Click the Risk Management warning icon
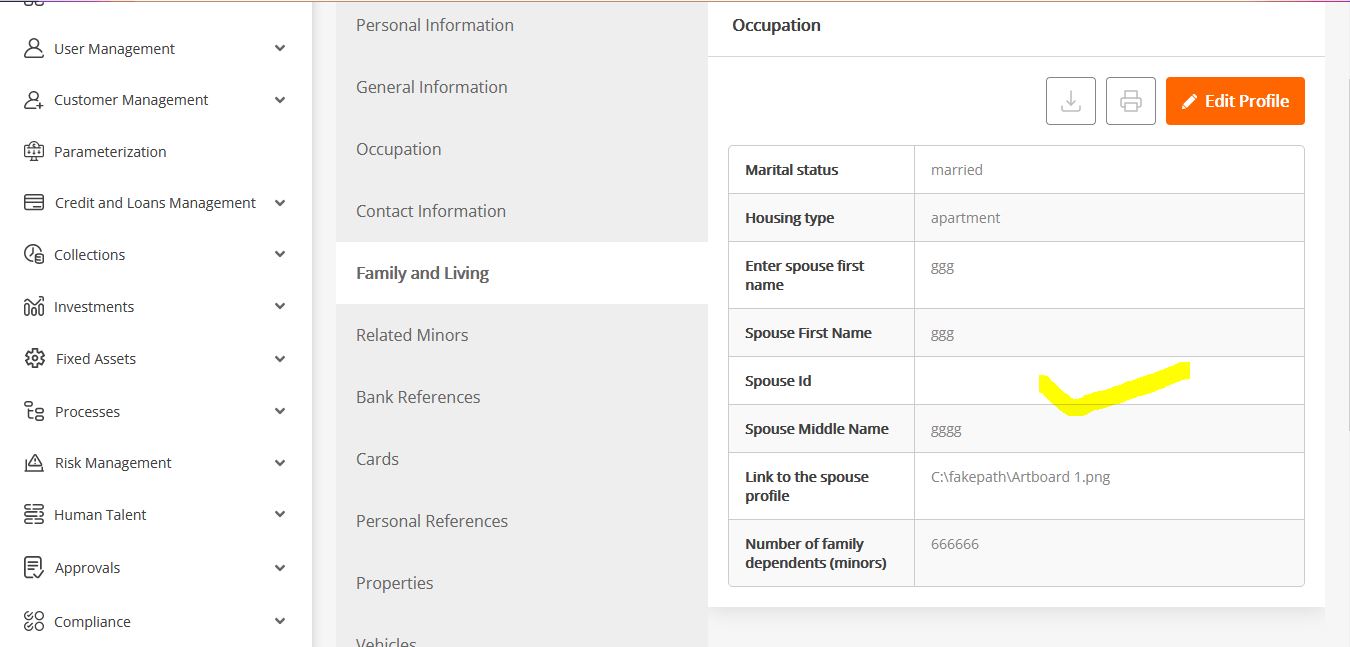Screen dimensions: 1350x647 tap(34, 462)
